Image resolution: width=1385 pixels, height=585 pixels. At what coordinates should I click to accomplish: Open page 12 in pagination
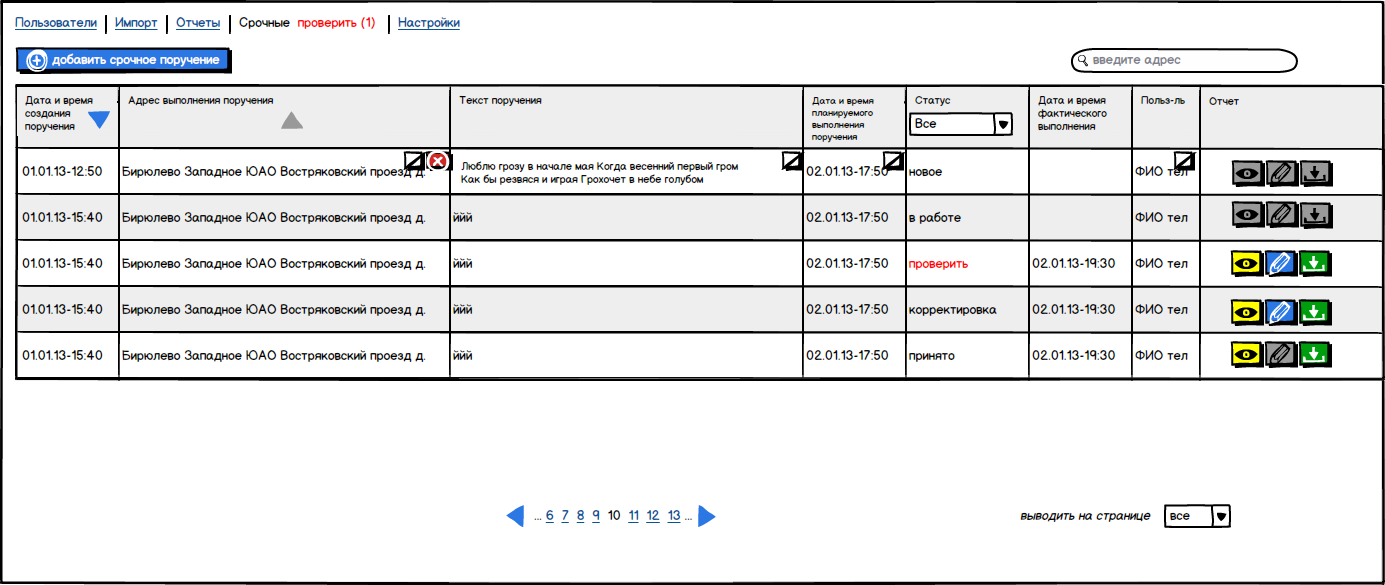coord(652,516)
